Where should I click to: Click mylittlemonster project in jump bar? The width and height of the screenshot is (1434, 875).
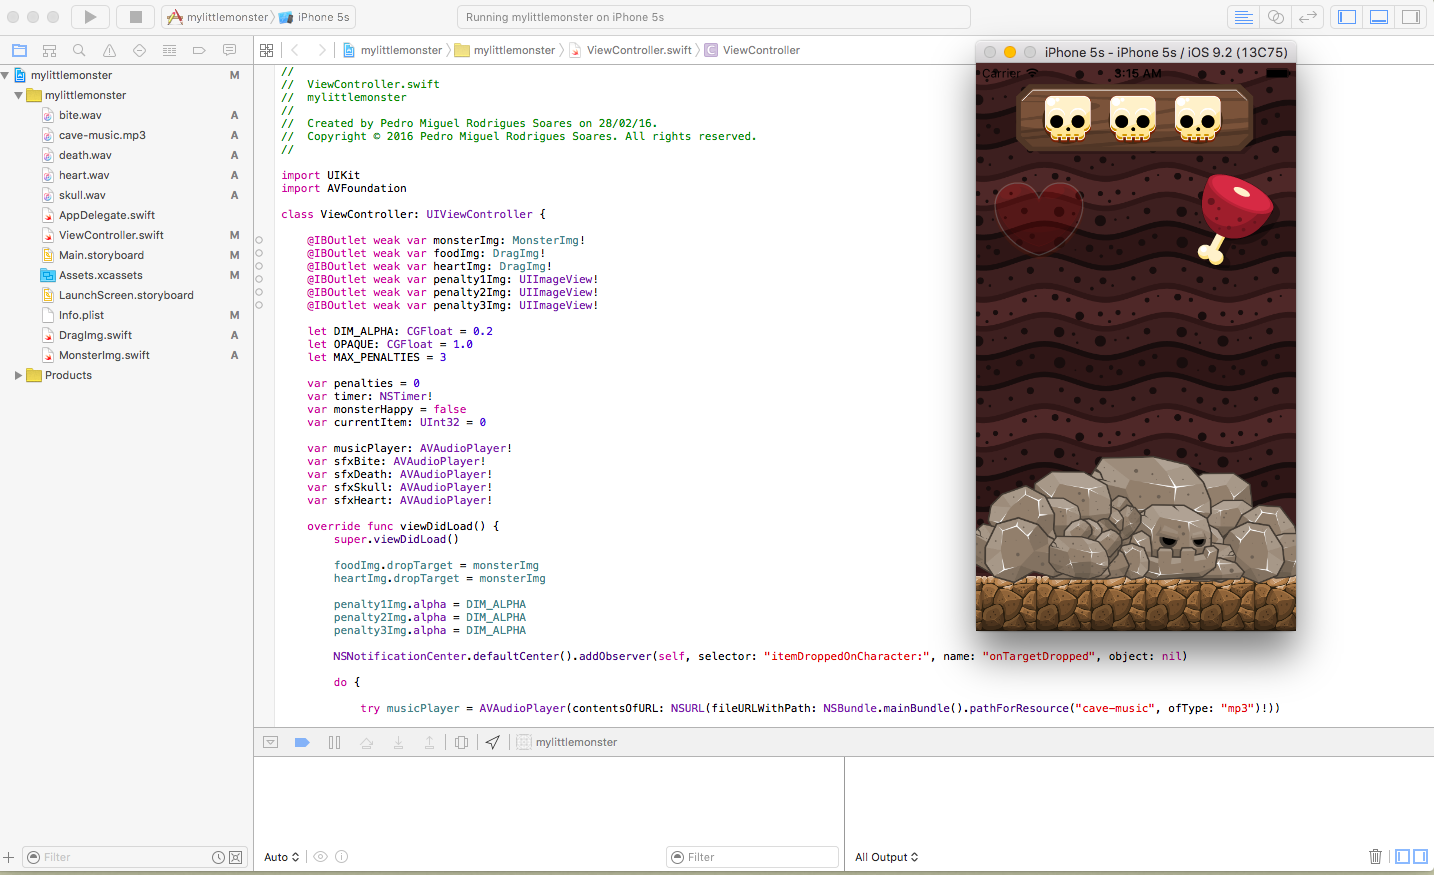pyautogui.click(x=392, y=50)
